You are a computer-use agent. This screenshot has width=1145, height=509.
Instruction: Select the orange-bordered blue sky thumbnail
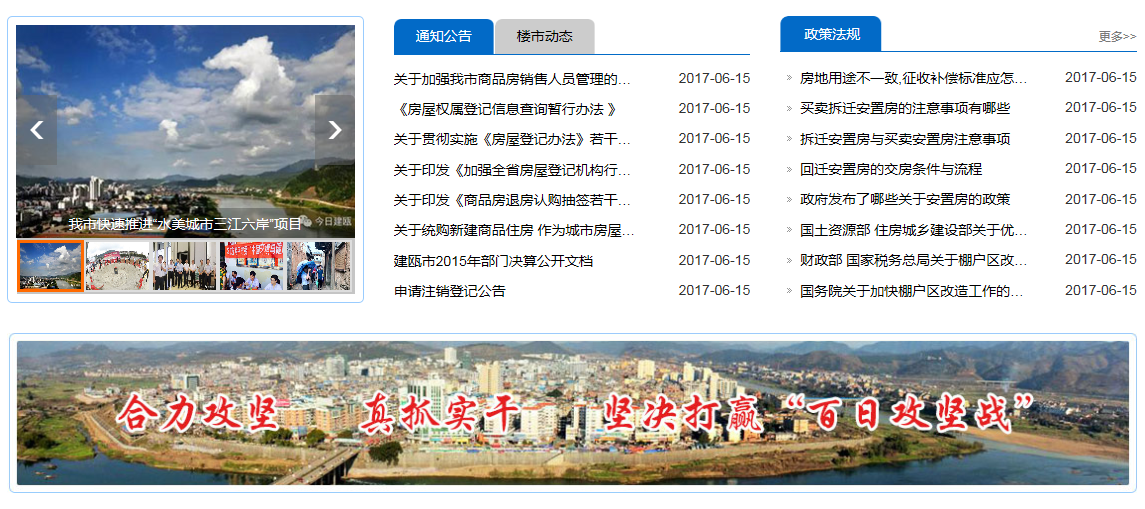pyautogui.click(x=50, y=266)
